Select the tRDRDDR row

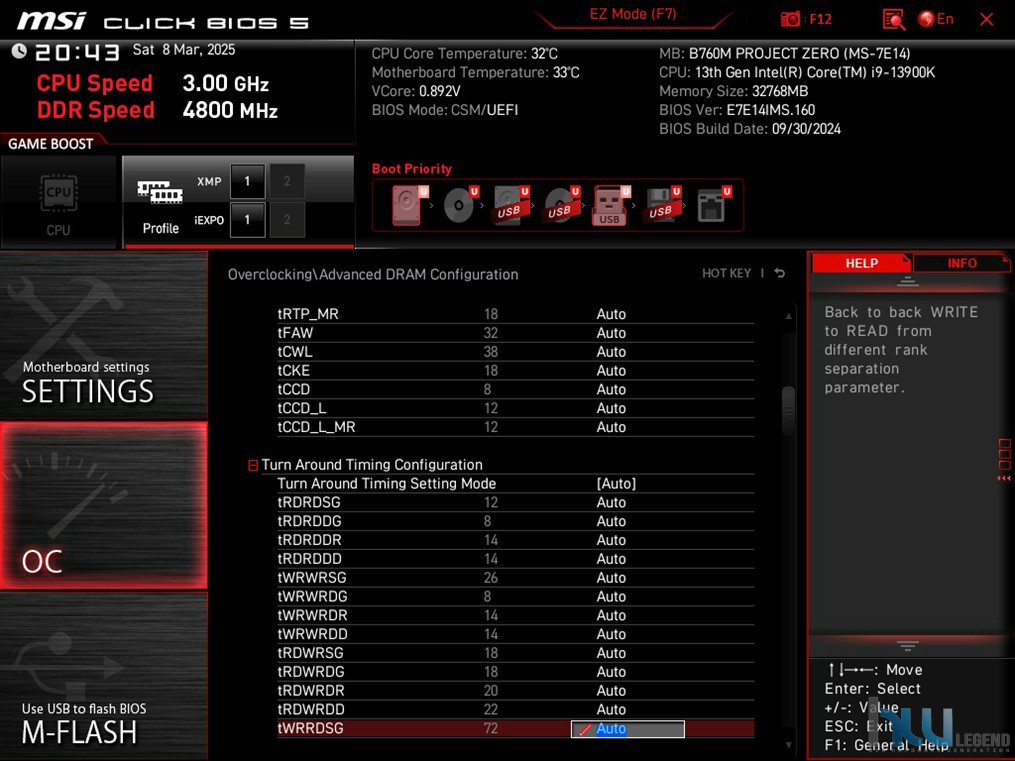[516, 540]
